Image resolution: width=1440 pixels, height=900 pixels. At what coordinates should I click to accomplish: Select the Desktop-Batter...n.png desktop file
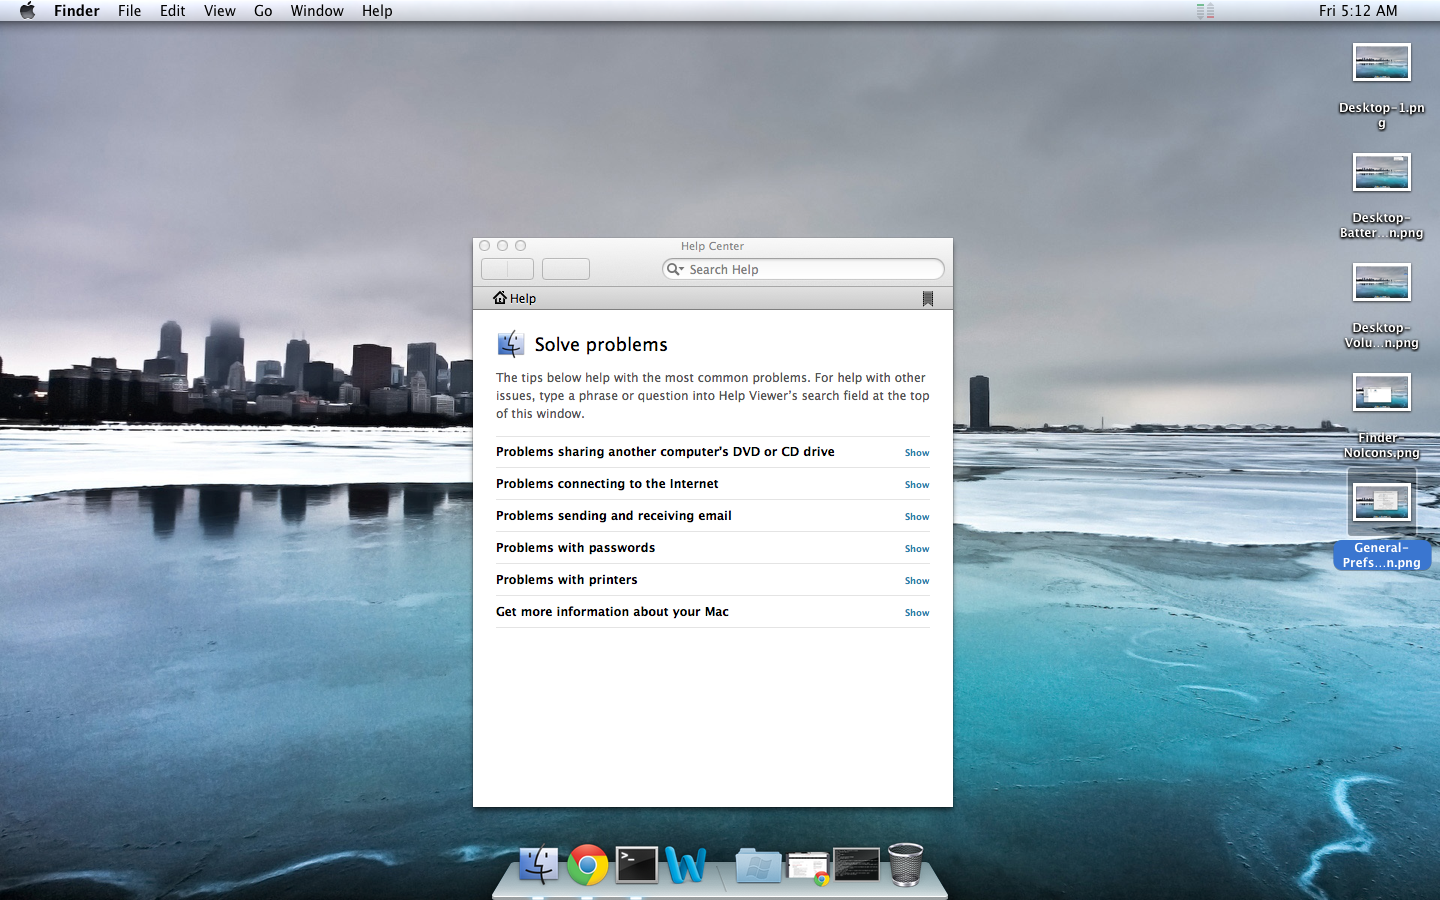pyautogui.click(x=1382, y=173)
